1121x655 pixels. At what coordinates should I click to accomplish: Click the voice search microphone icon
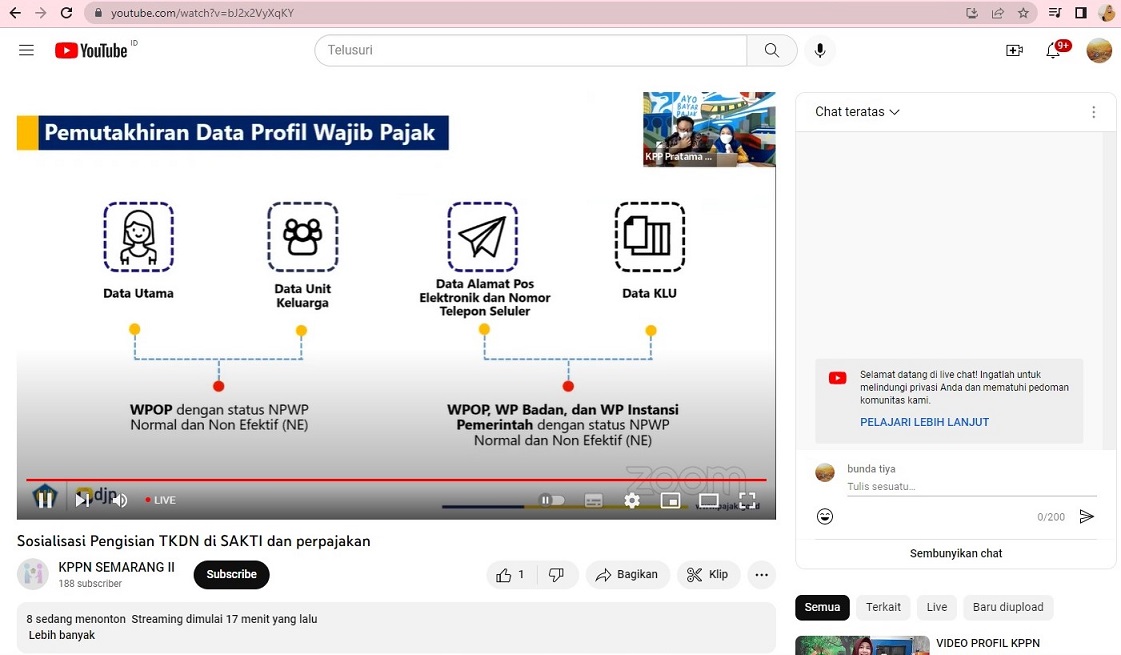(x=820, y=50)
